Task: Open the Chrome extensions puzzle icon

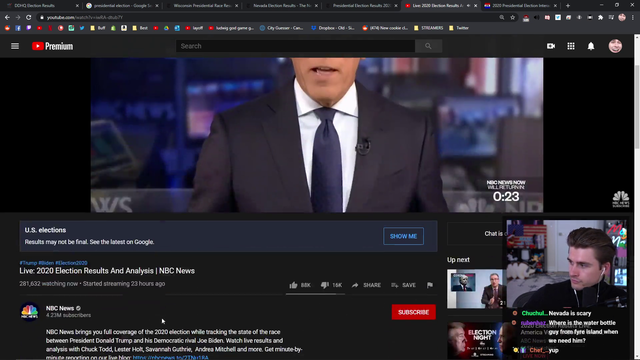Action: (x=600, y=17)
